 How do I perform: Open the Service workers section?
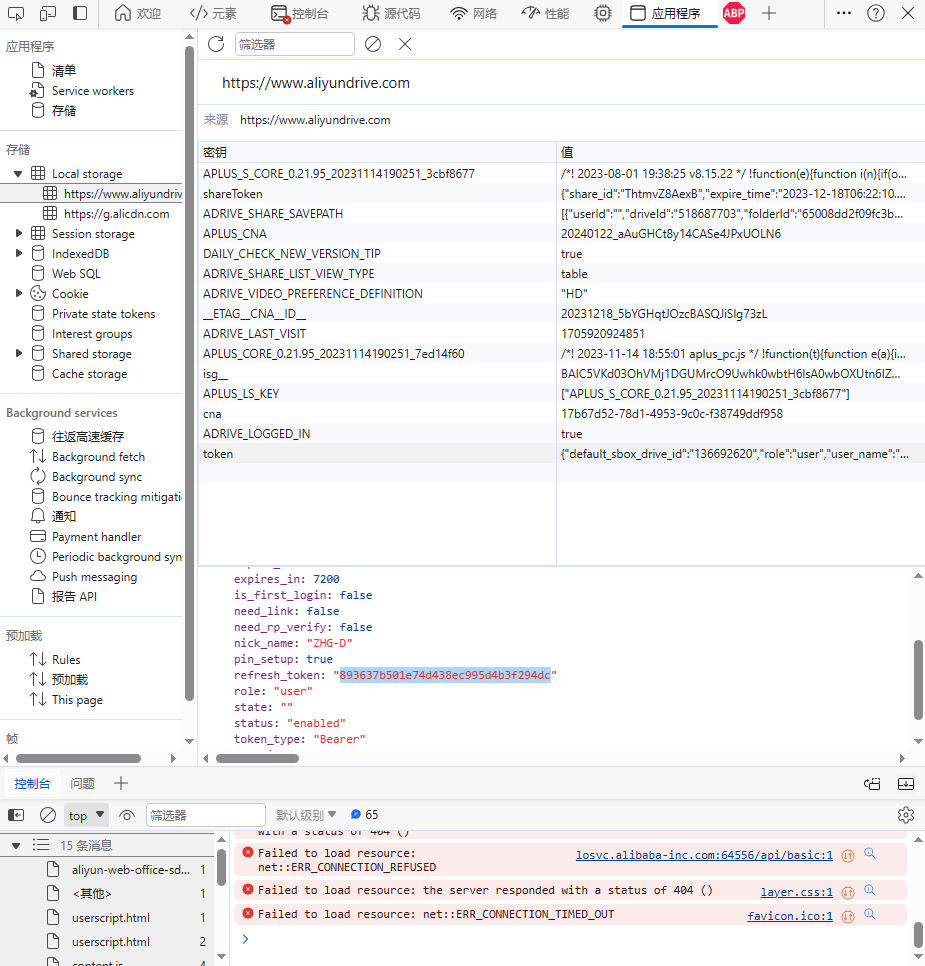pyautogui.click(x=92, y=91)
